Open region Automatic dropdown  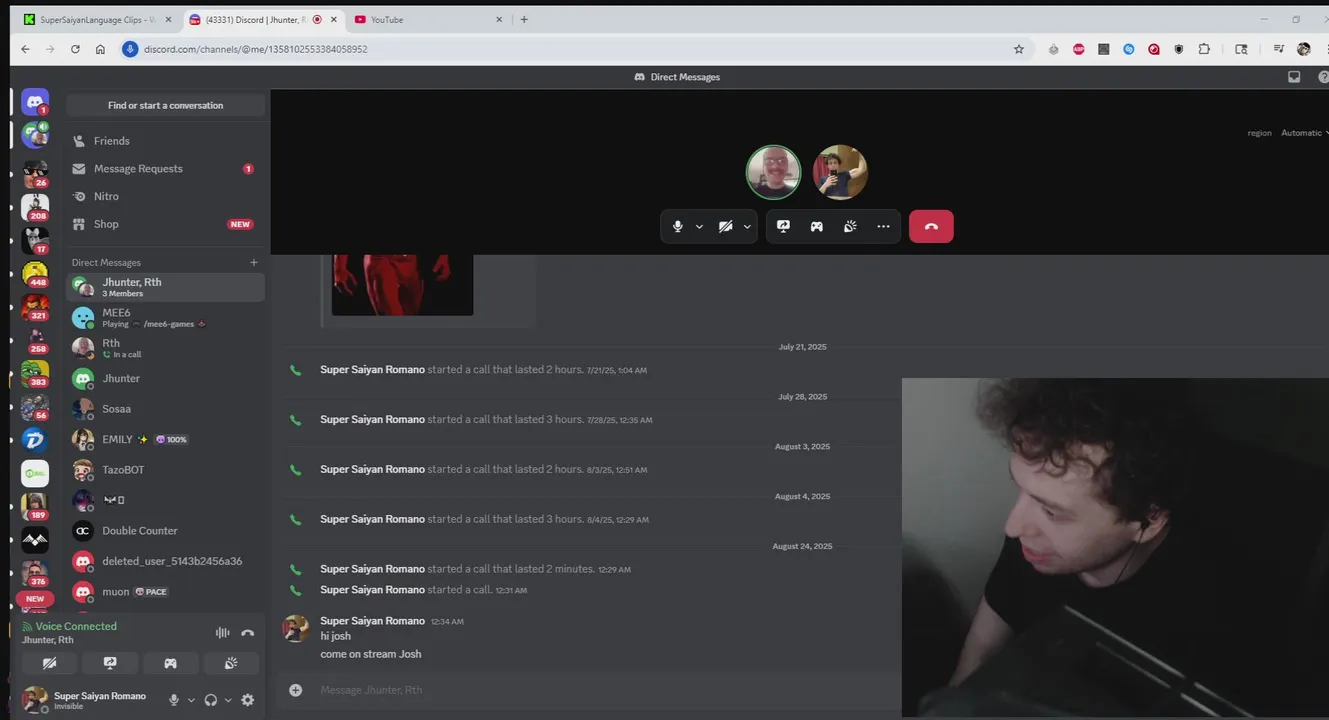pos(1303,133)
